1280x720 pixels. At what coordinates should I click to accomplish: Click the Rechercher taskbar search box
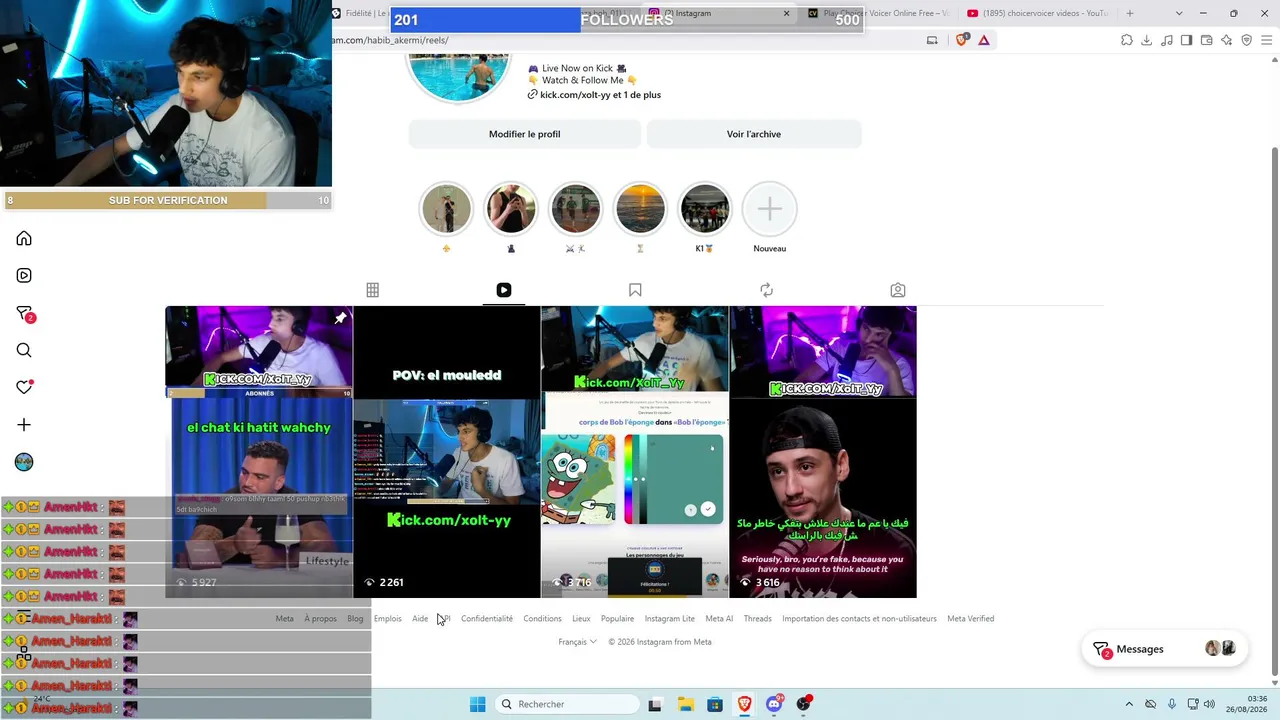tap(567, 704)
